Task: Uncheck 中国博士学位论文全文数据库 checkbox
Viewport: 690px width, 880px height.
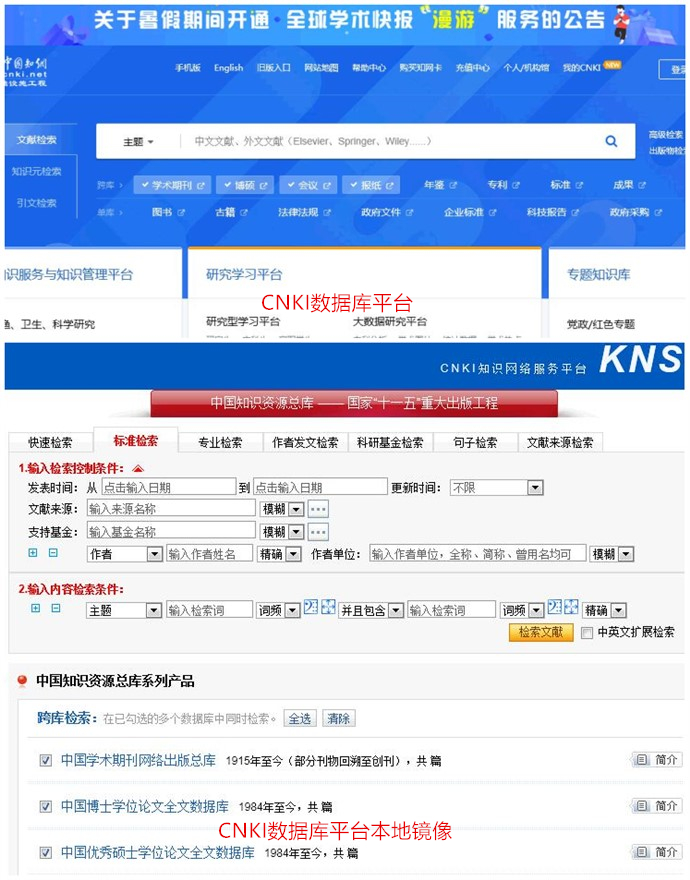Action: (45, 806)
